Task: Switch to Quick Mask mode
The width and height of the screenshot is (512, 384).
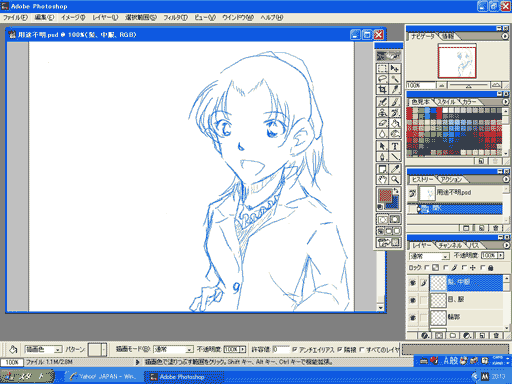Action: pos(395,219)
